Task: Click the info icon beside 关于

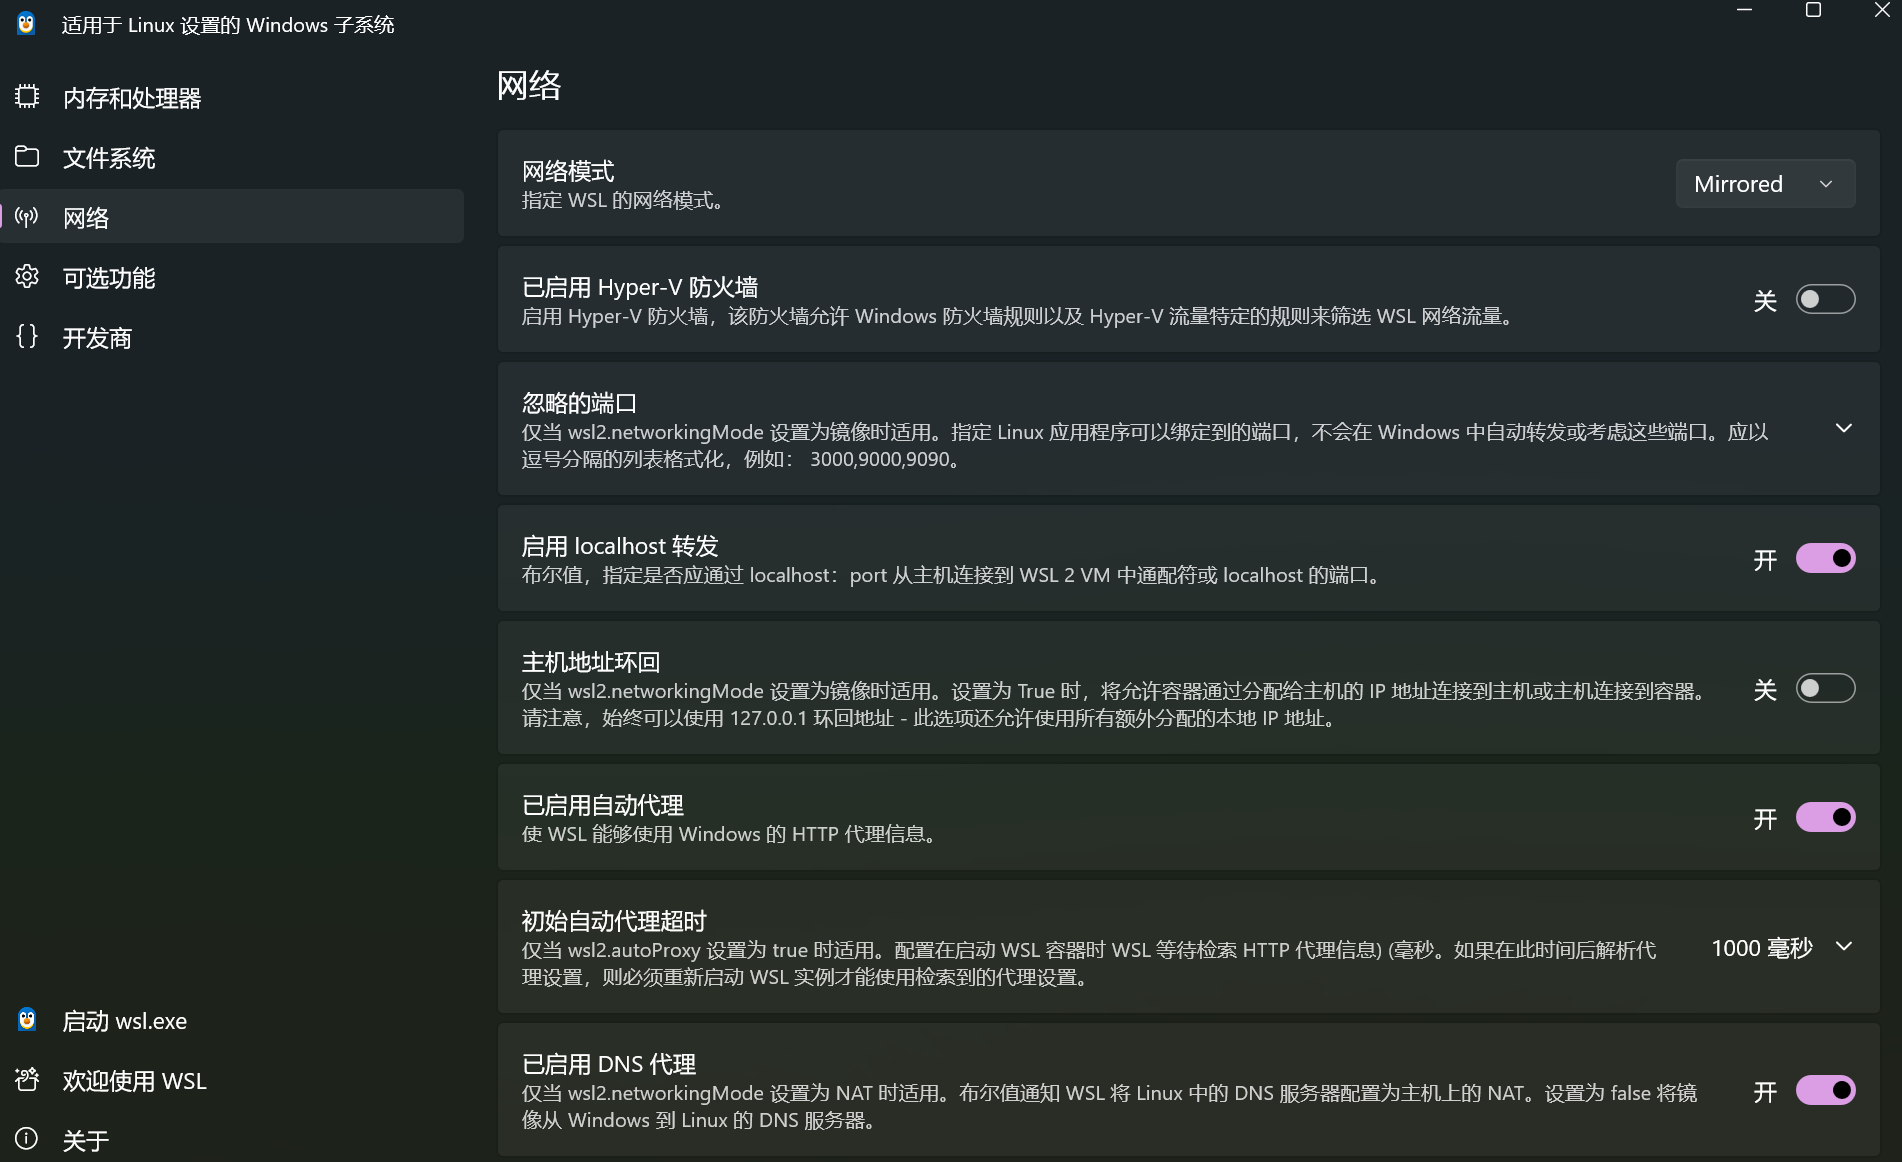Action: coord(27,1138)
